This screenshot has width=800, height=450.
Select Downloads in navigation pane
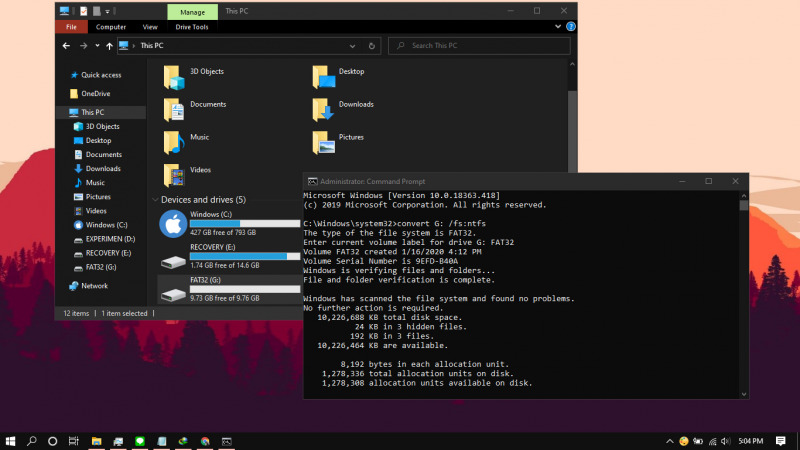click(x=103, y=168)
